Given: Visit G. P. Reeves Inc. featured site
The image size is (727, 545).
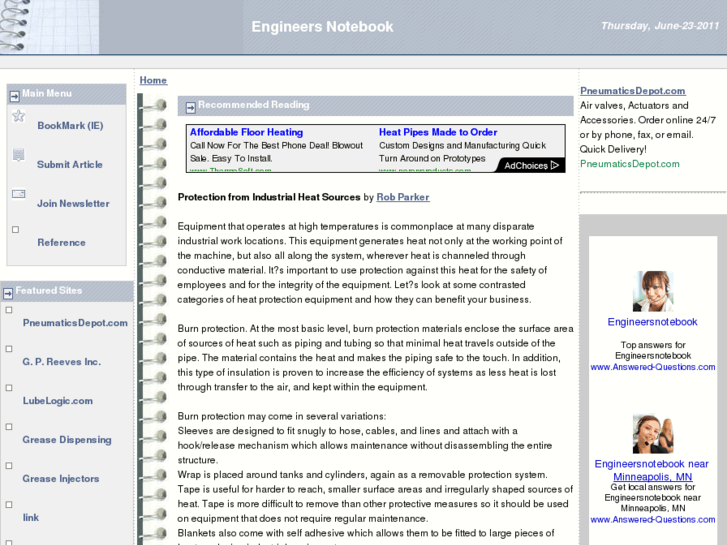Looking at the screenshot, I should point(62,362).
